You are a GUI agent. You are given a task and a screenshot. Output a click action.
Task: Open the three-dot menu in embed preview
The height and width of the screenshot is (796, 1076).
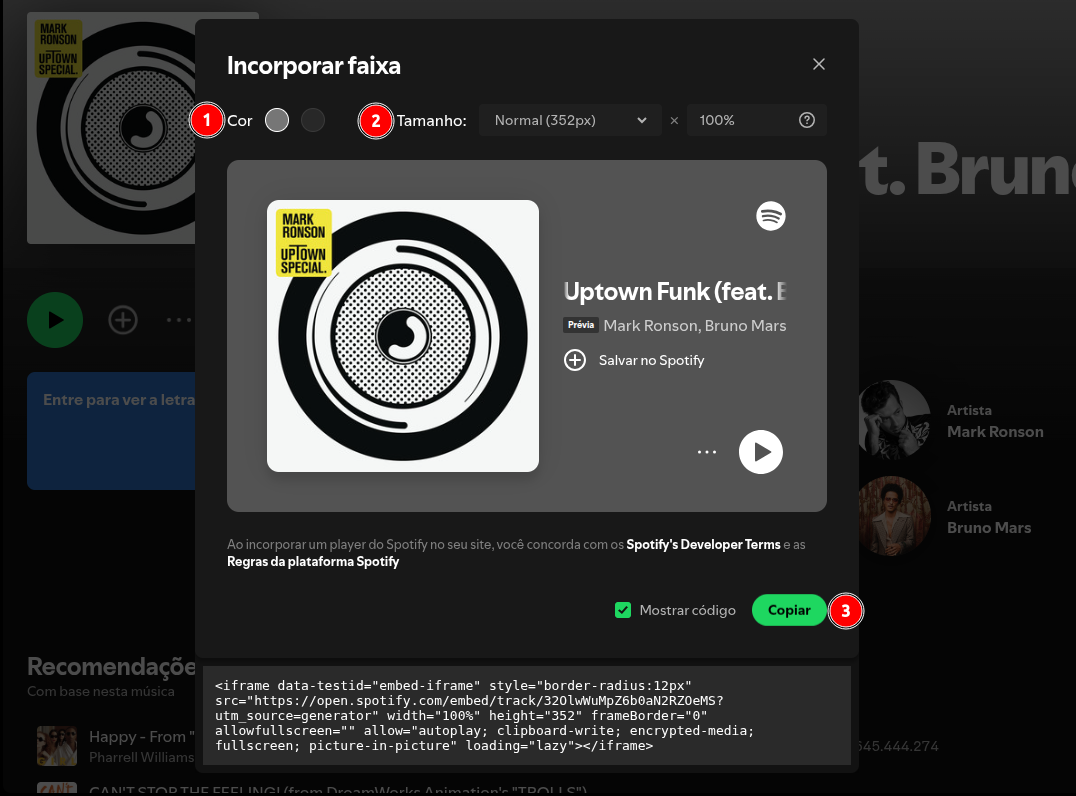coord(707,452)
